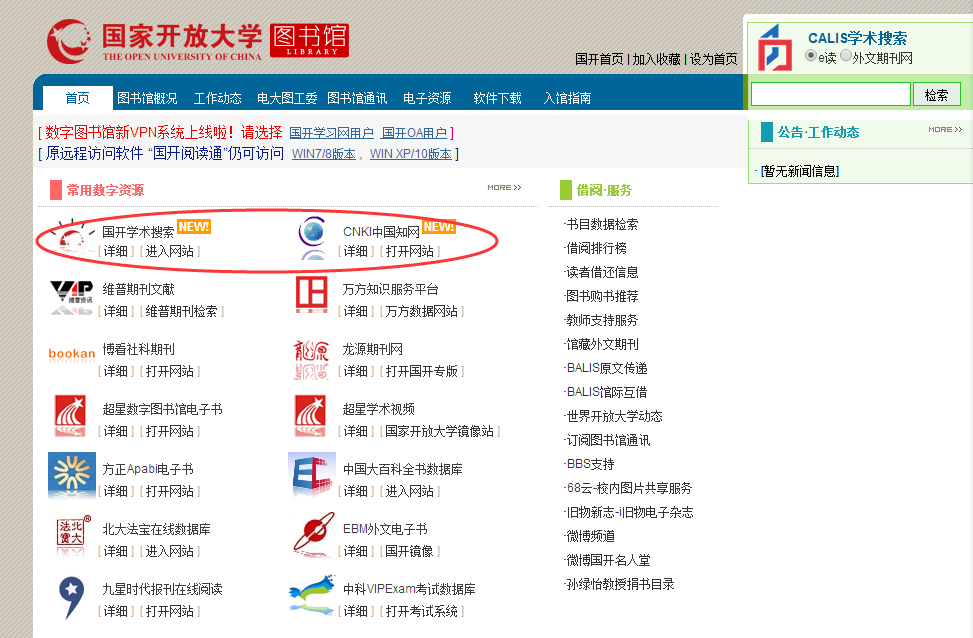The width and height of the screenshot is (973, 638).
Task: Download the WIN7/8版本 link
Action: (323, 154)
